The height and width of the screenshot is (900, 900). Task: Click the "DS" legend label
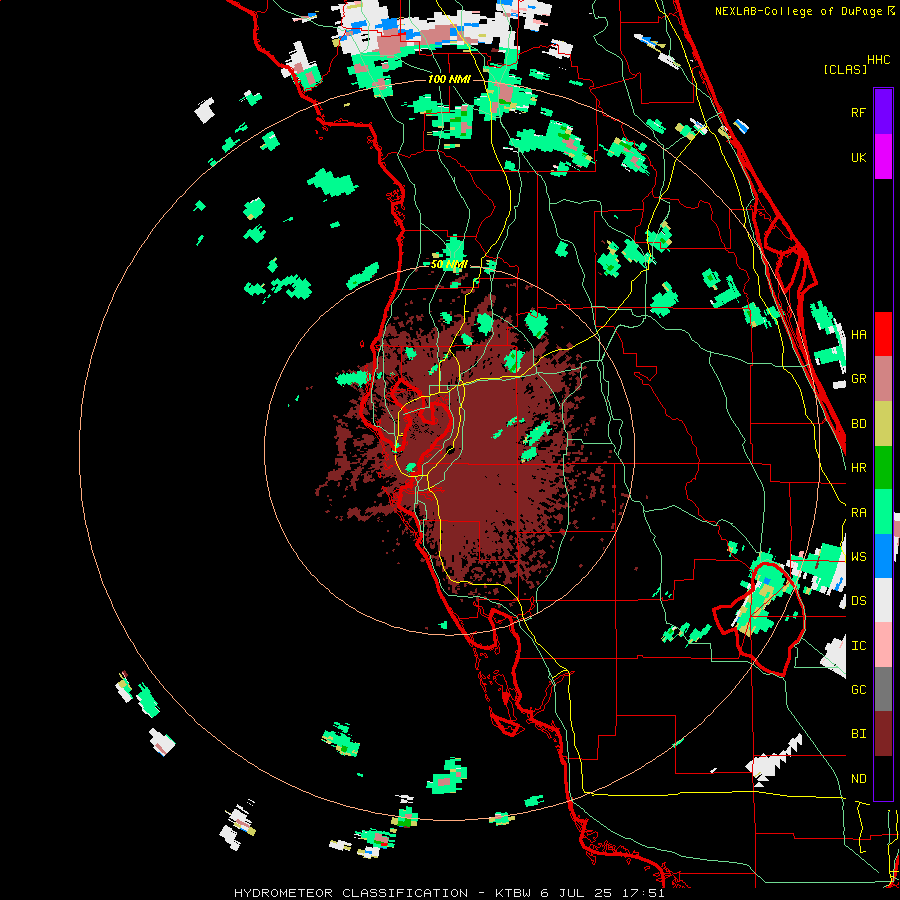point(858,601)
